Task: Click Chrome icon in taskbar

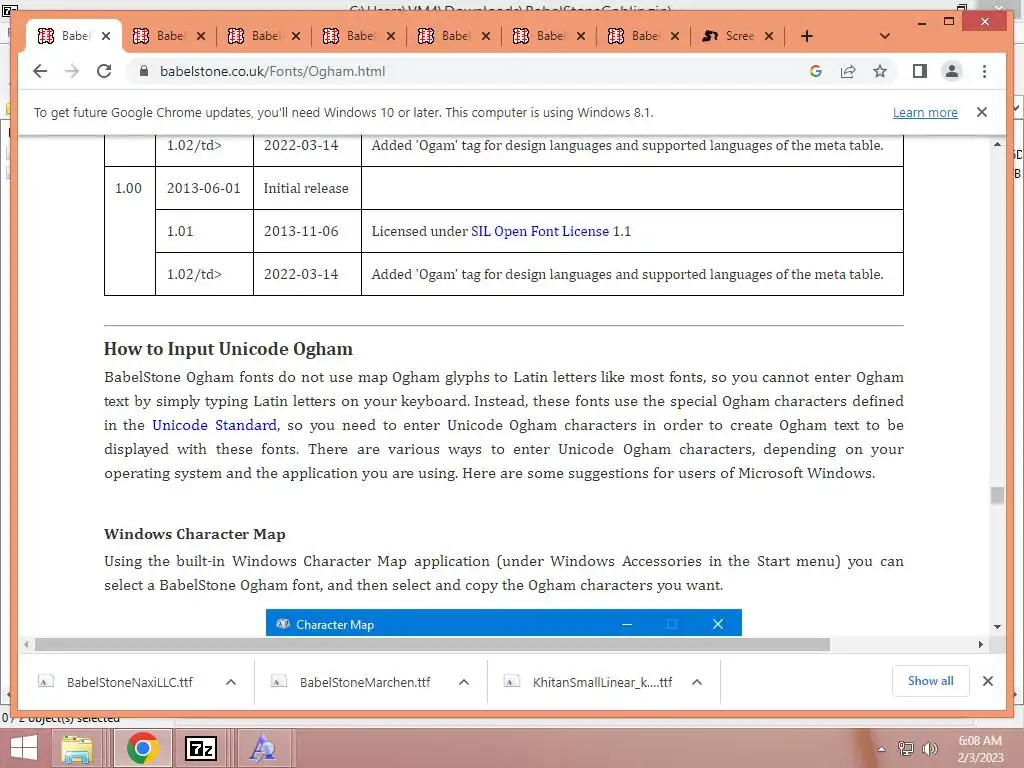Action: point(143,748)
